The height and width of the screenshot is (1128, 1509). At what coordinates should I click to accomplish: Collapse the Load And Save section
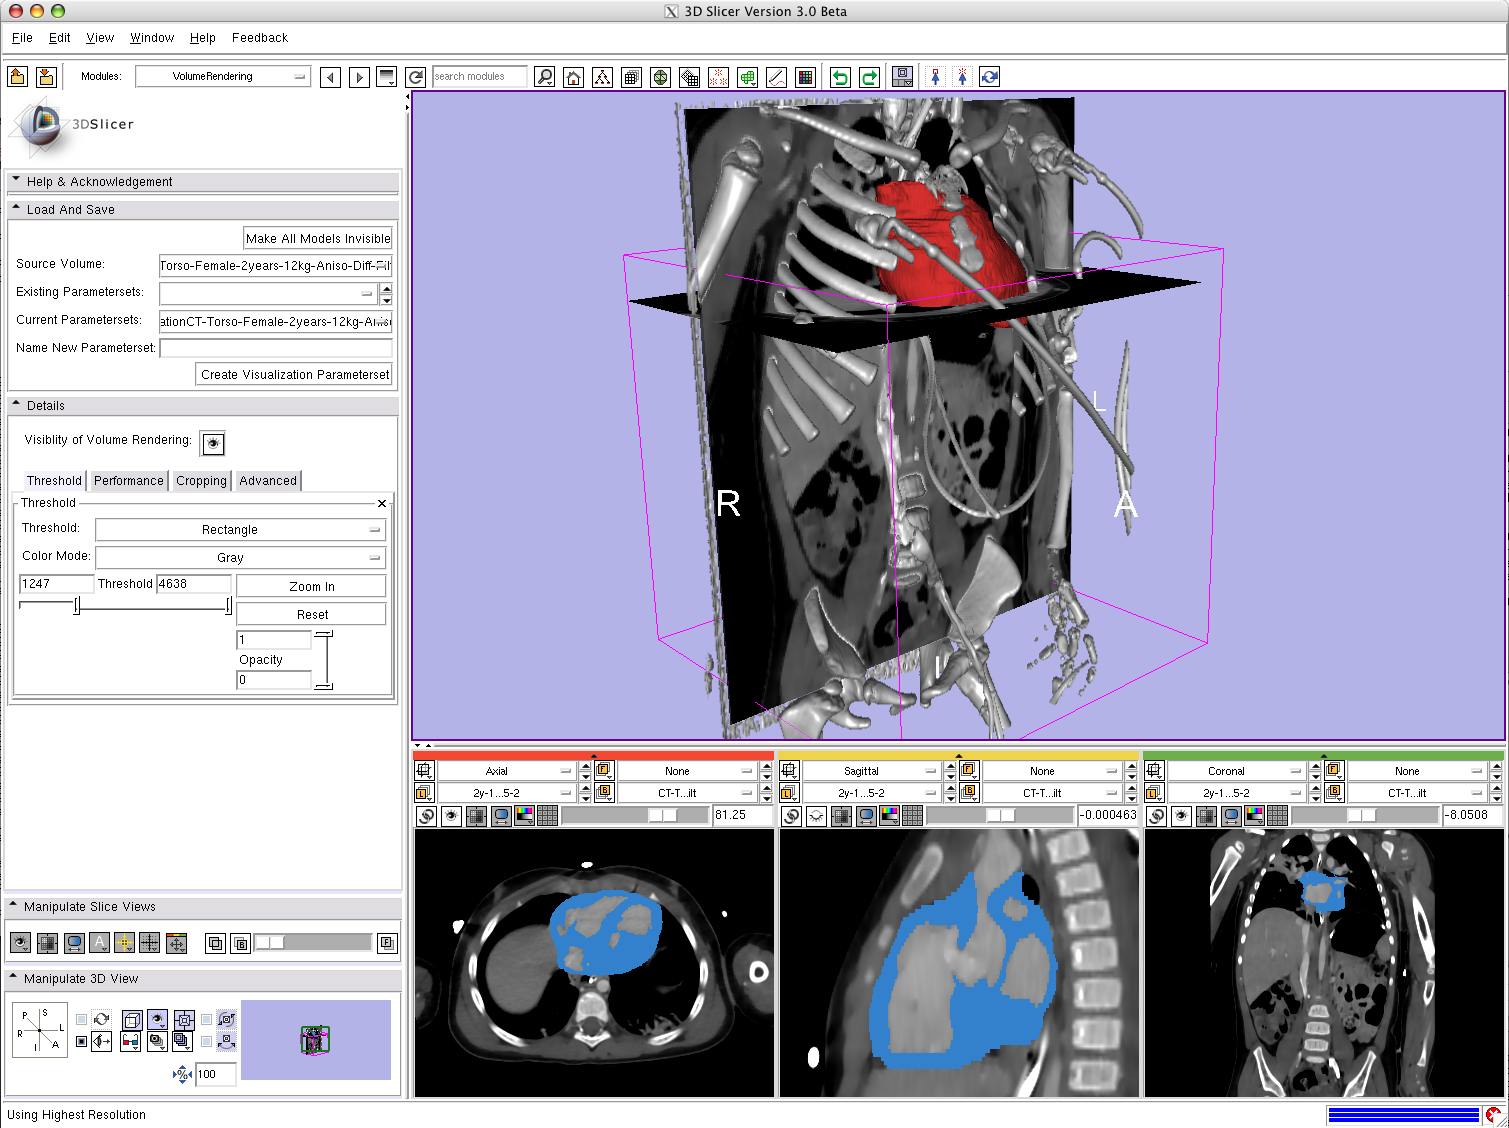click(x=70, y=209)
